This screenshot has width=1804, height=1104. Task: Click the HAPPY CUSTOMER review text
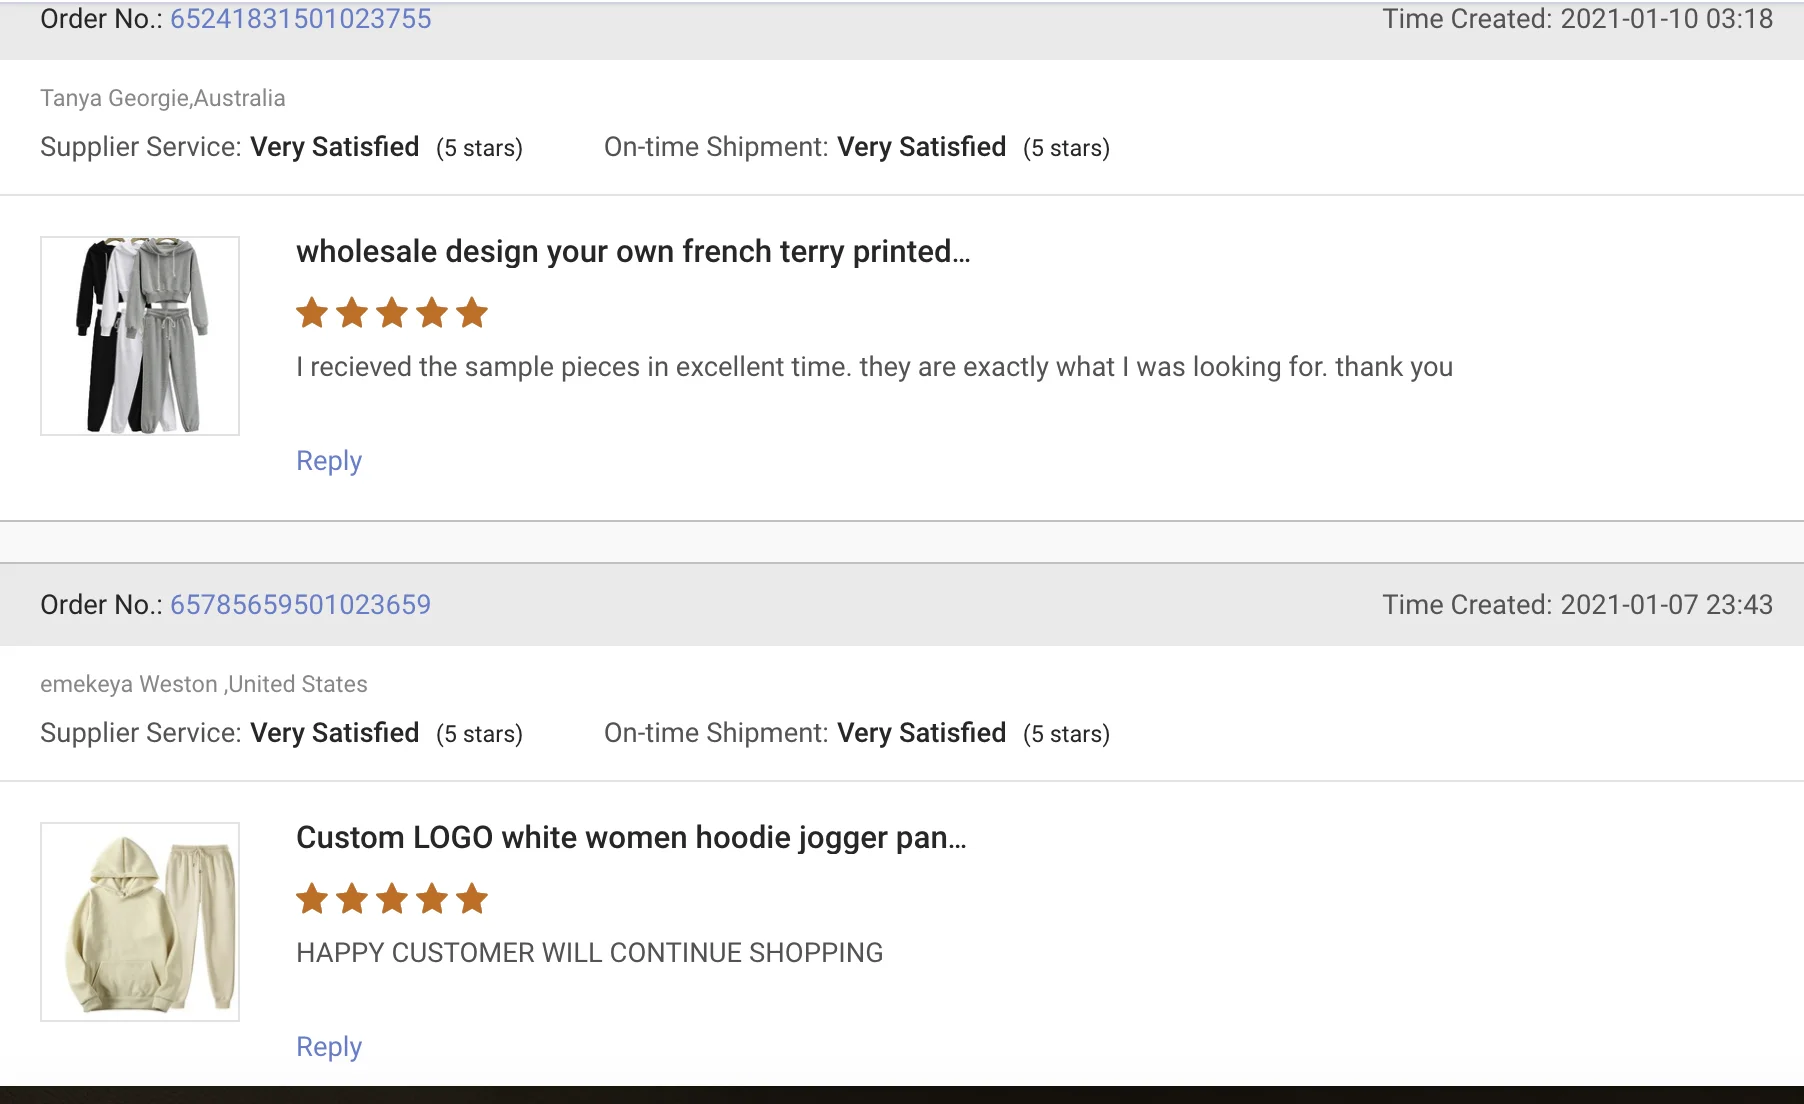pos(589,953)
